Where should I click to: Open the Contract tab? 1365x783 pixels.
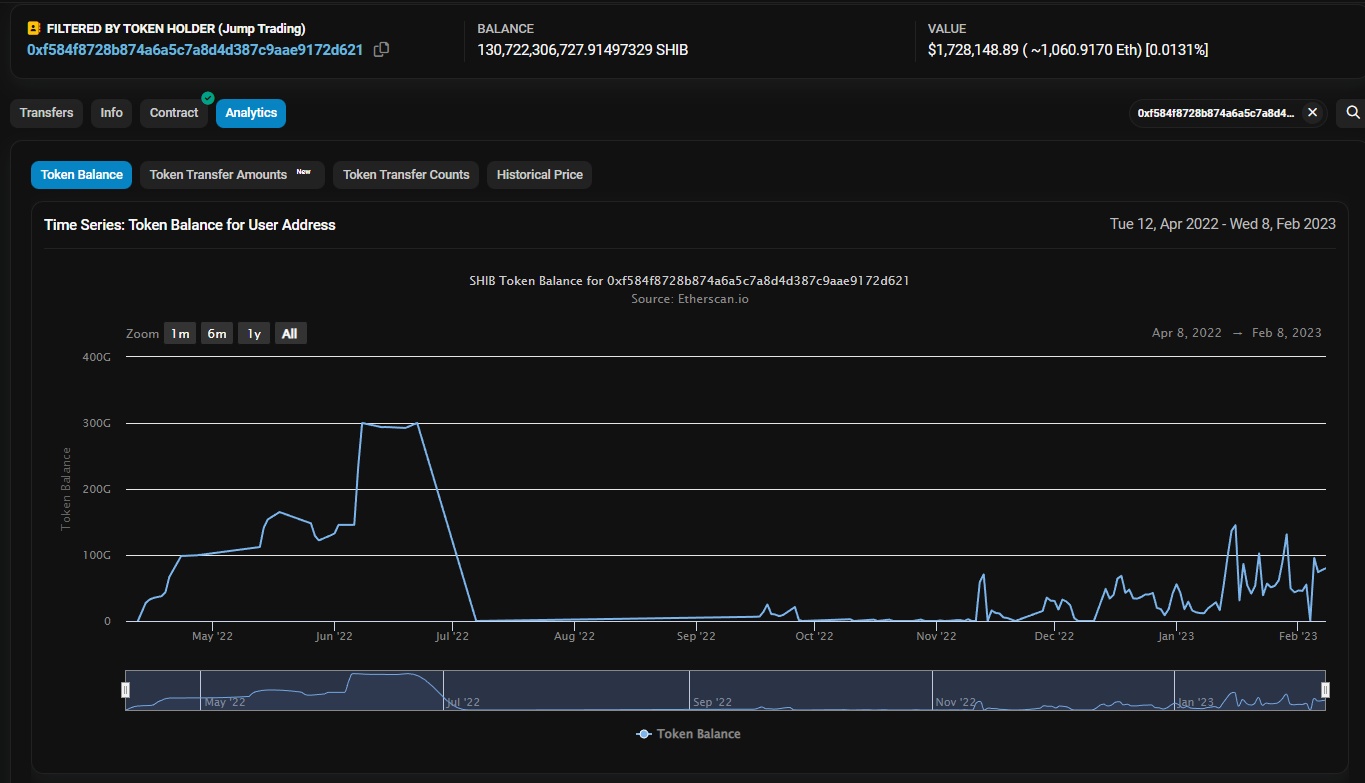pos(174,113)
